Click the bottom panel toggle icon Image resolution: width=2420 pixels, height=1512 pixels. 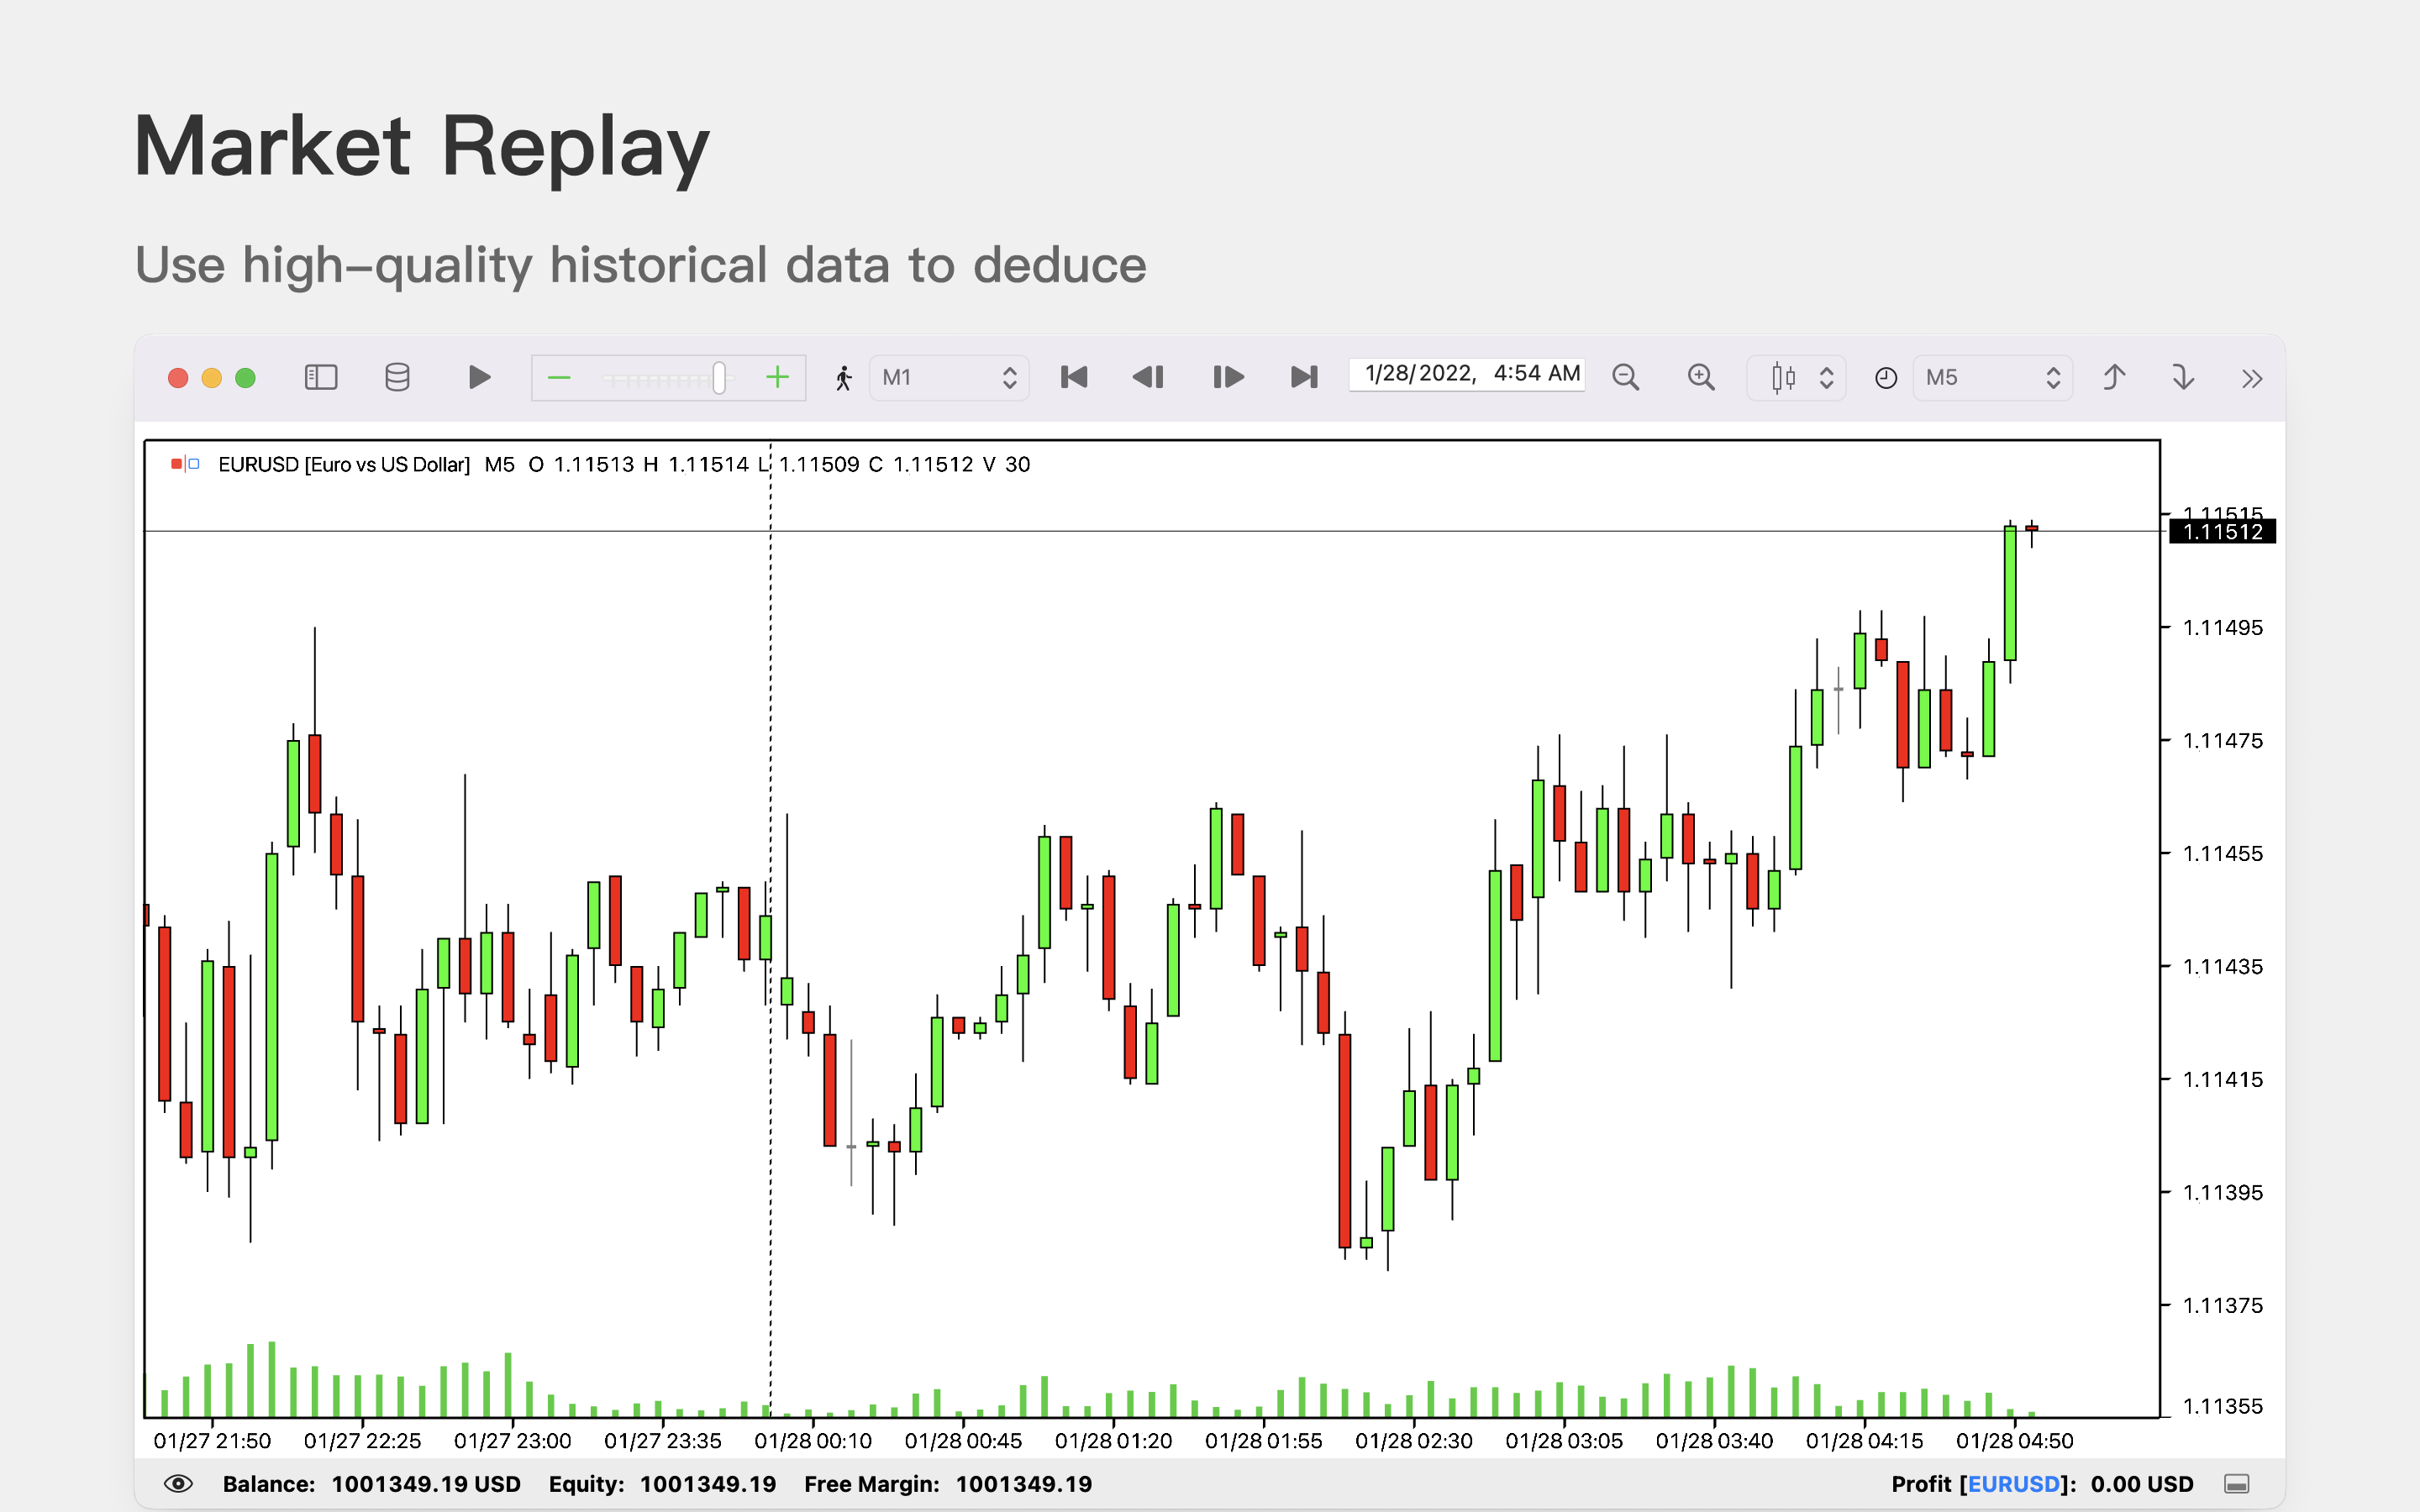pos(2237,1484)
